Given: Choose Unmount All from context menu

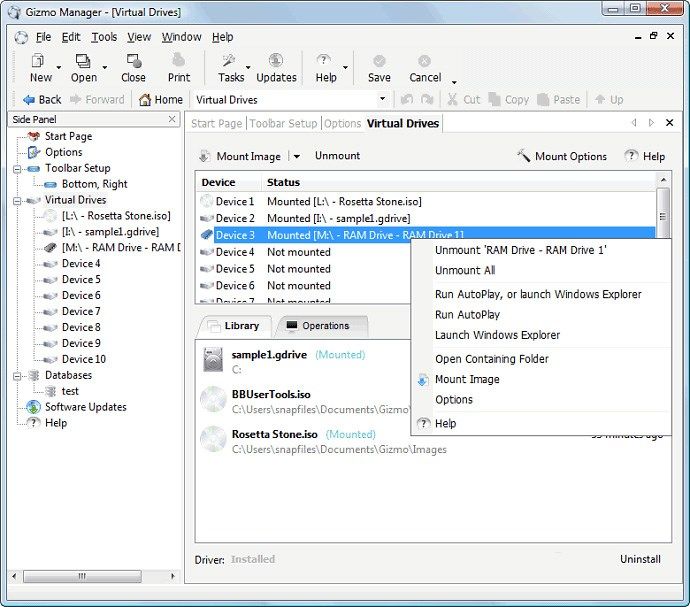Looking at the screenshot, I should [x=465, y=270].
